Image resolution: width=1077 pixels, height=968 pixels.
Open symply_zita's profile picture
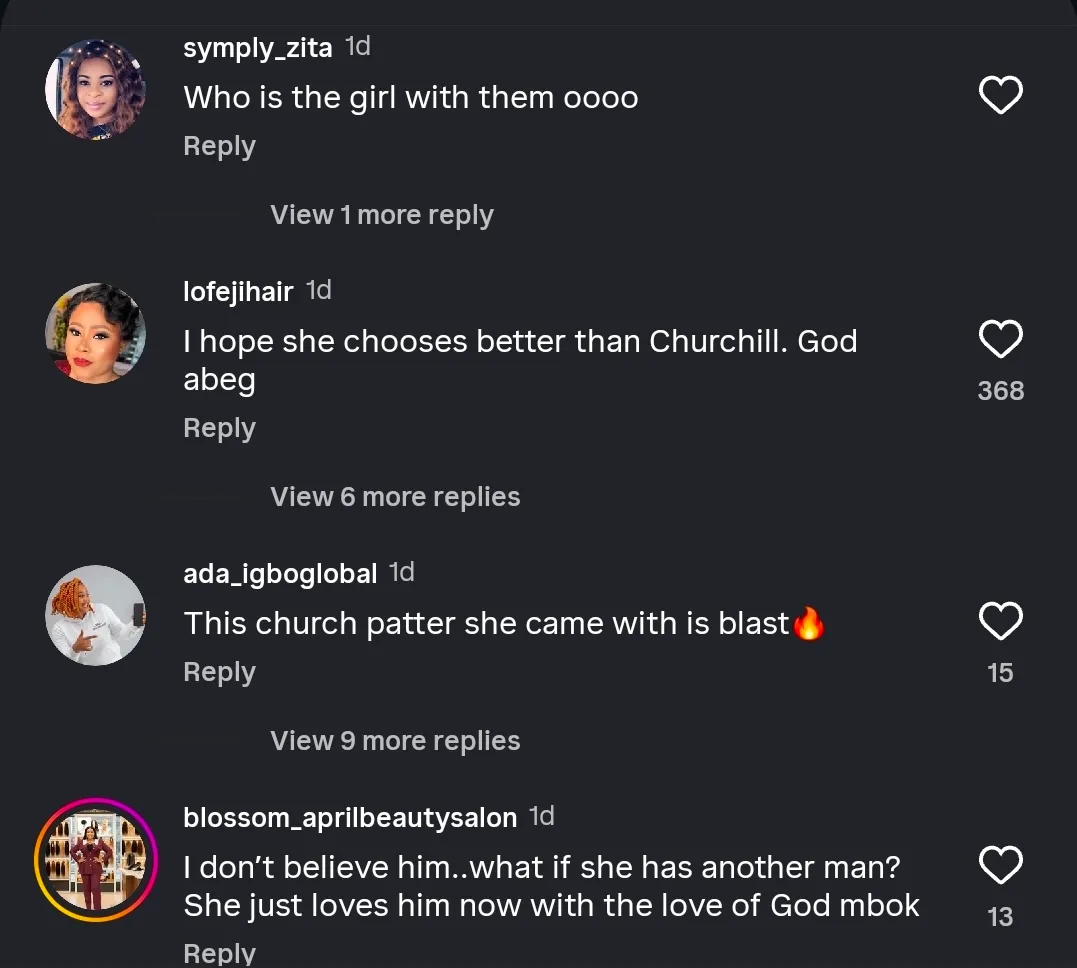[x=96, y=90]
